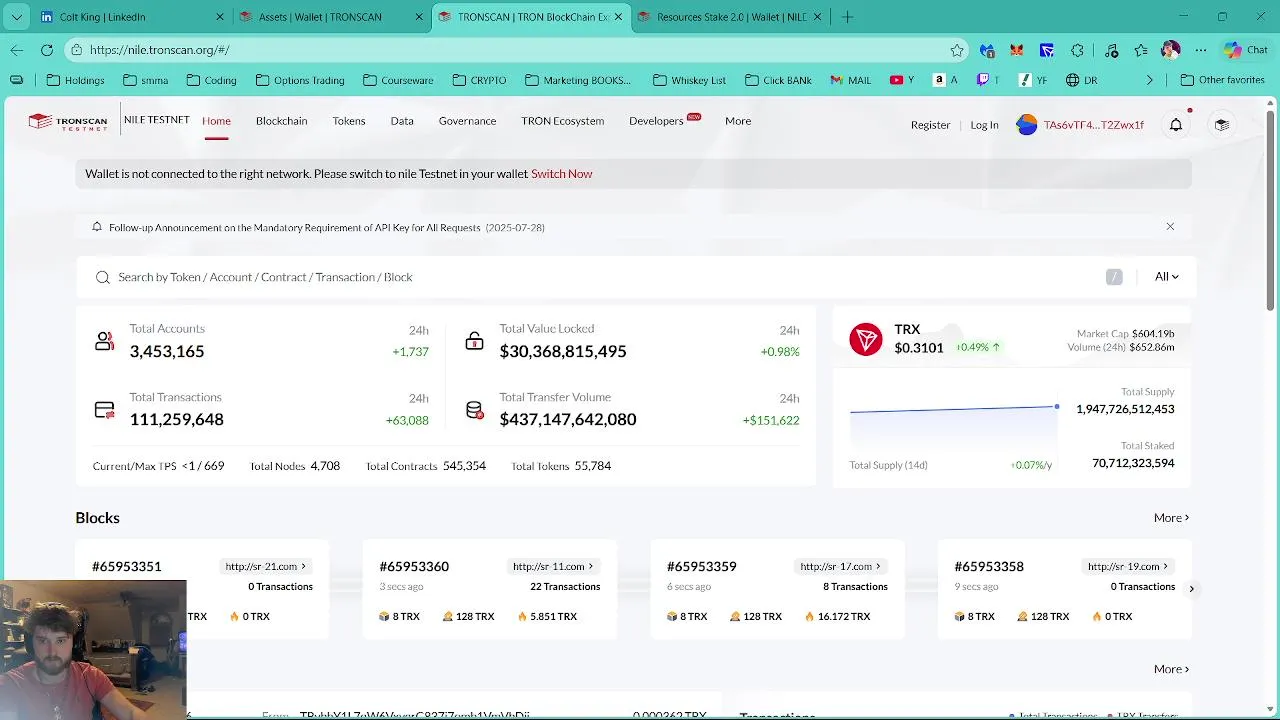Image resolution: width=1280 pixels, height=720 pixels.
Task: Click the Total Transfer Volume coins icon
Action: (474, 410)
